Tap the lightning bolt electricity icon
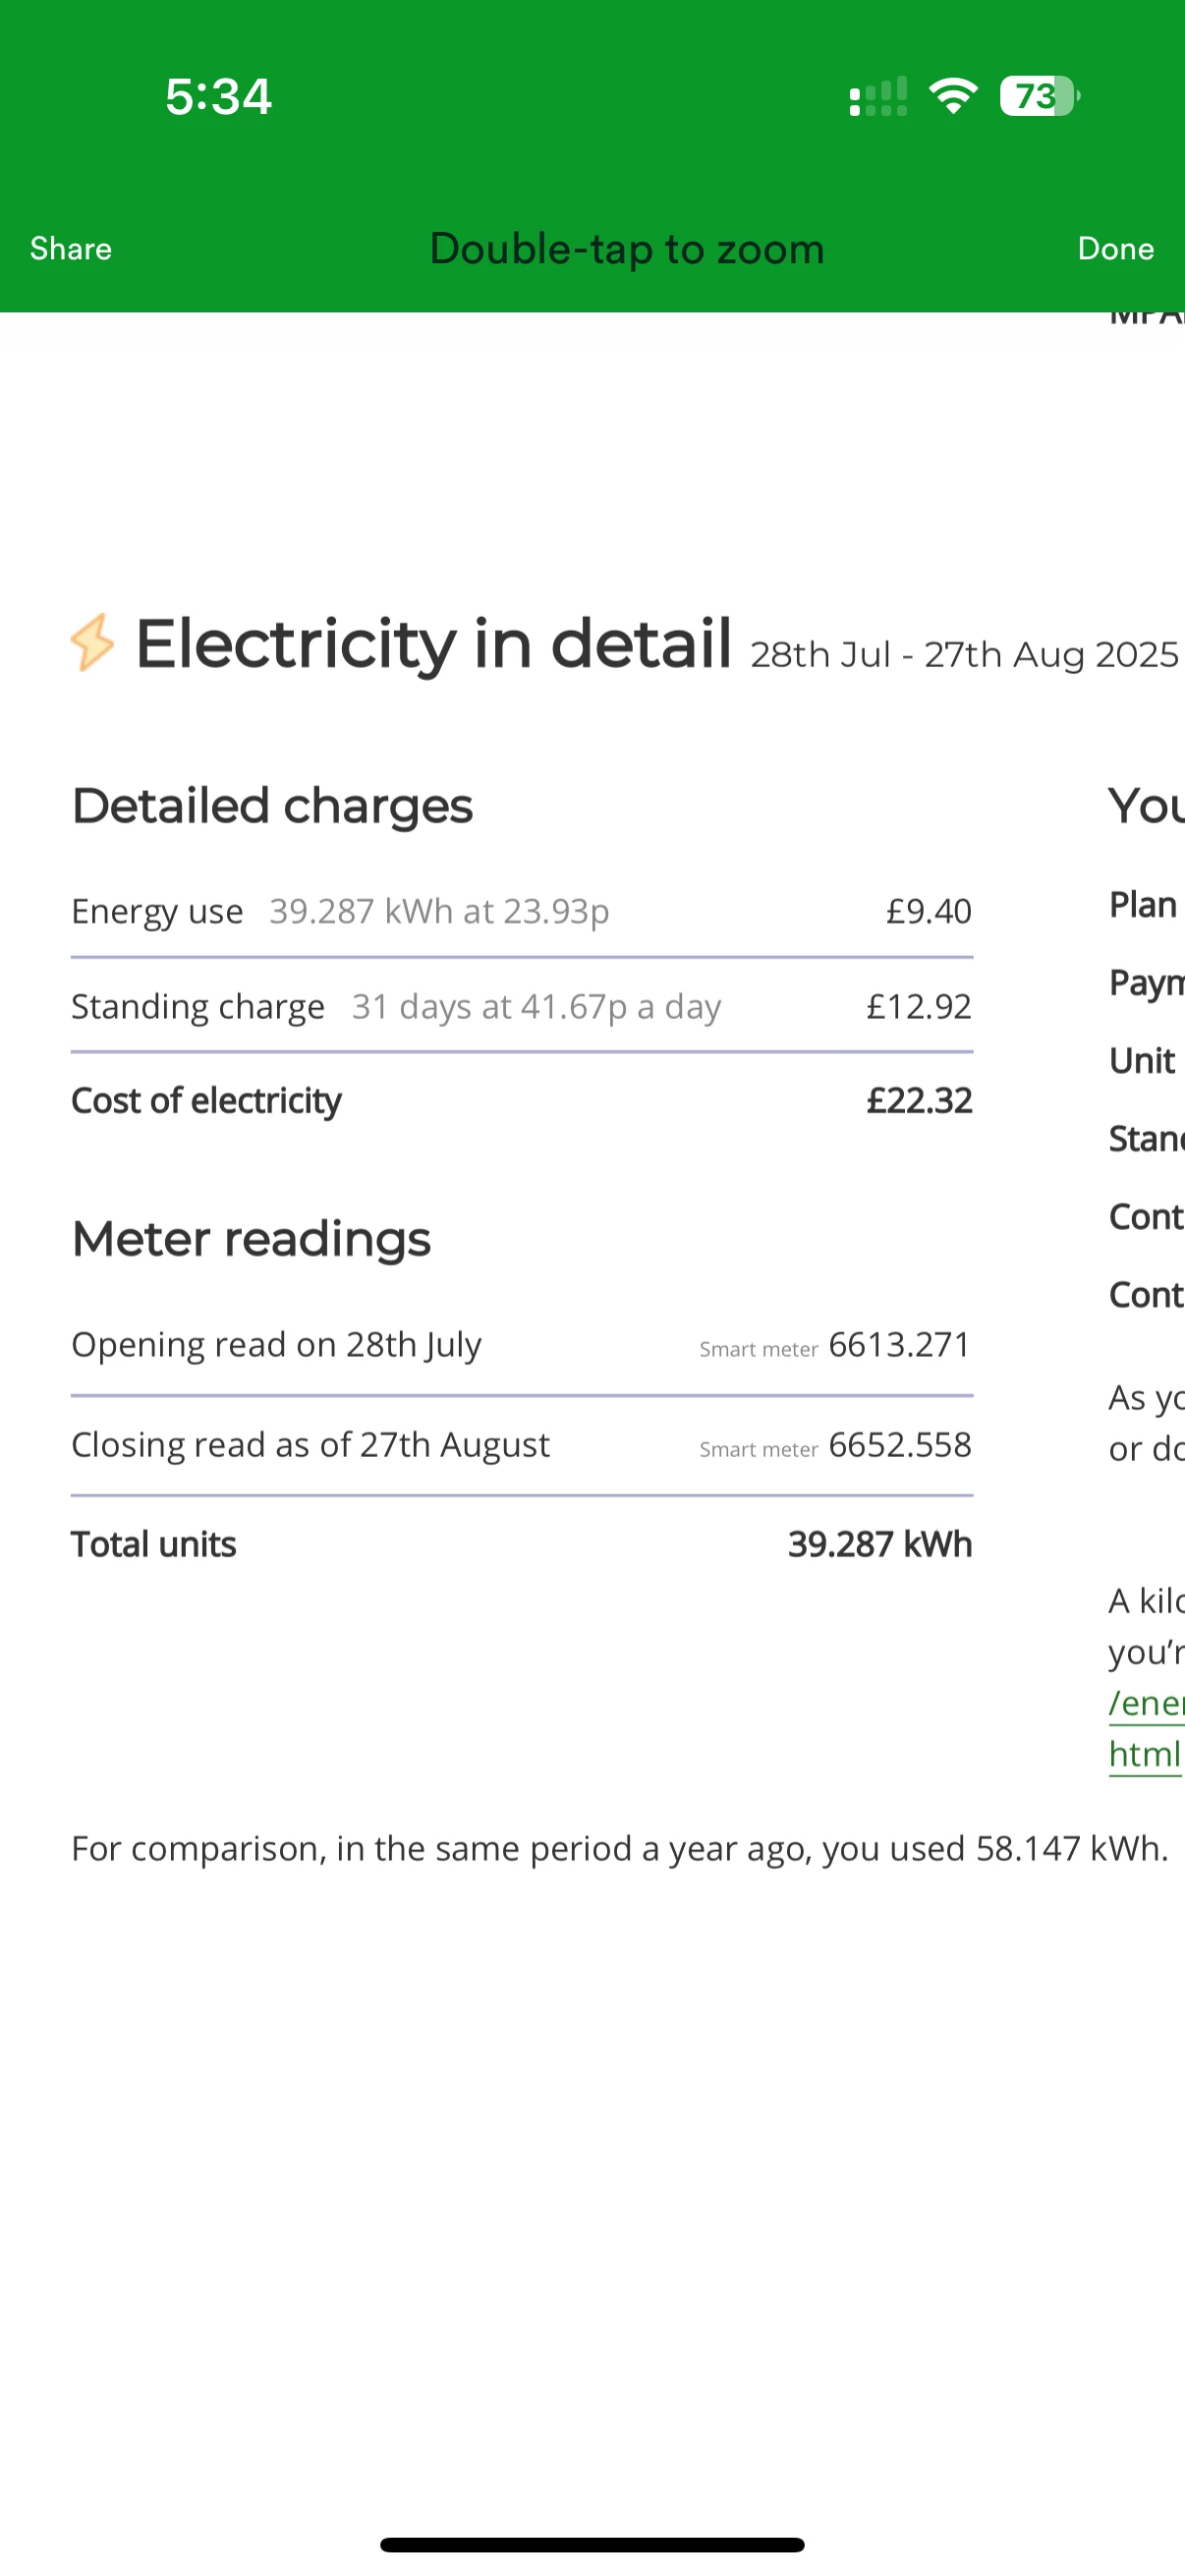Screen dimensions: 1185x2576 point(92,642)
